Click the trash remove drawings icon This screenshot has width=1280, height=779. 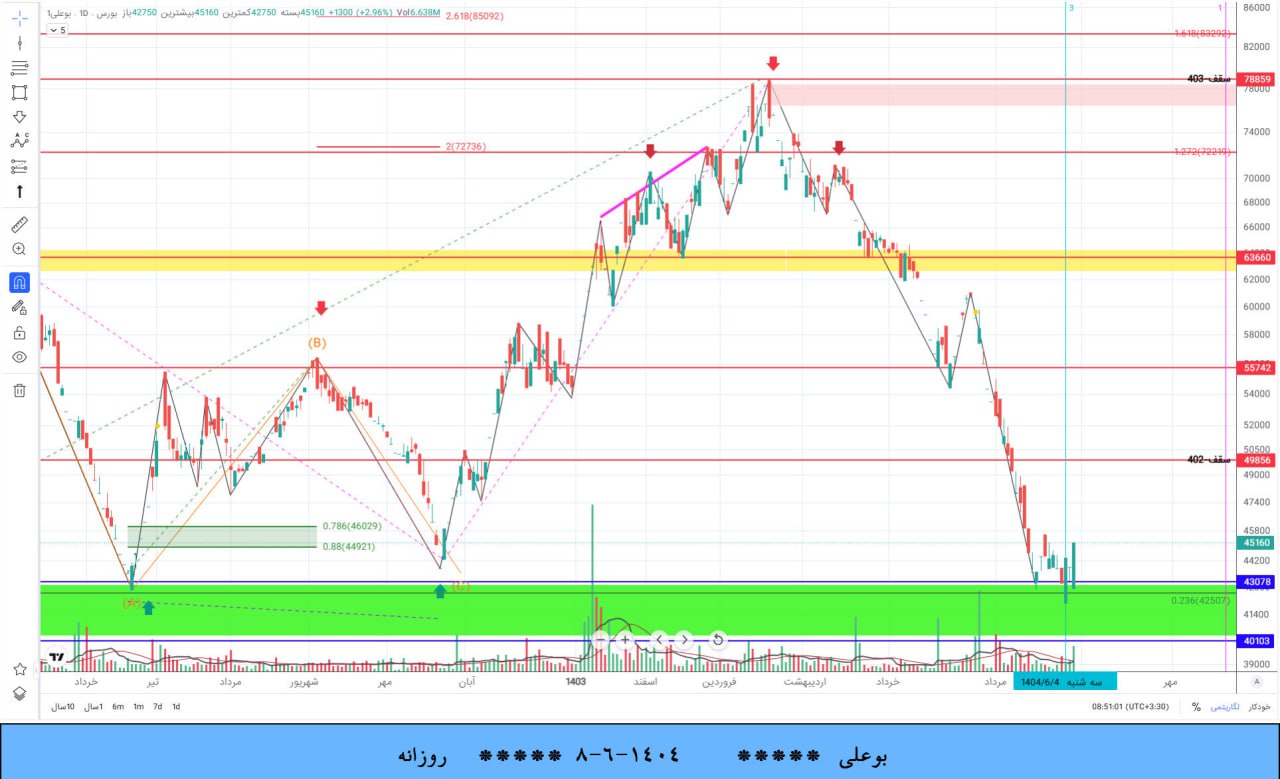coord(19,391)
